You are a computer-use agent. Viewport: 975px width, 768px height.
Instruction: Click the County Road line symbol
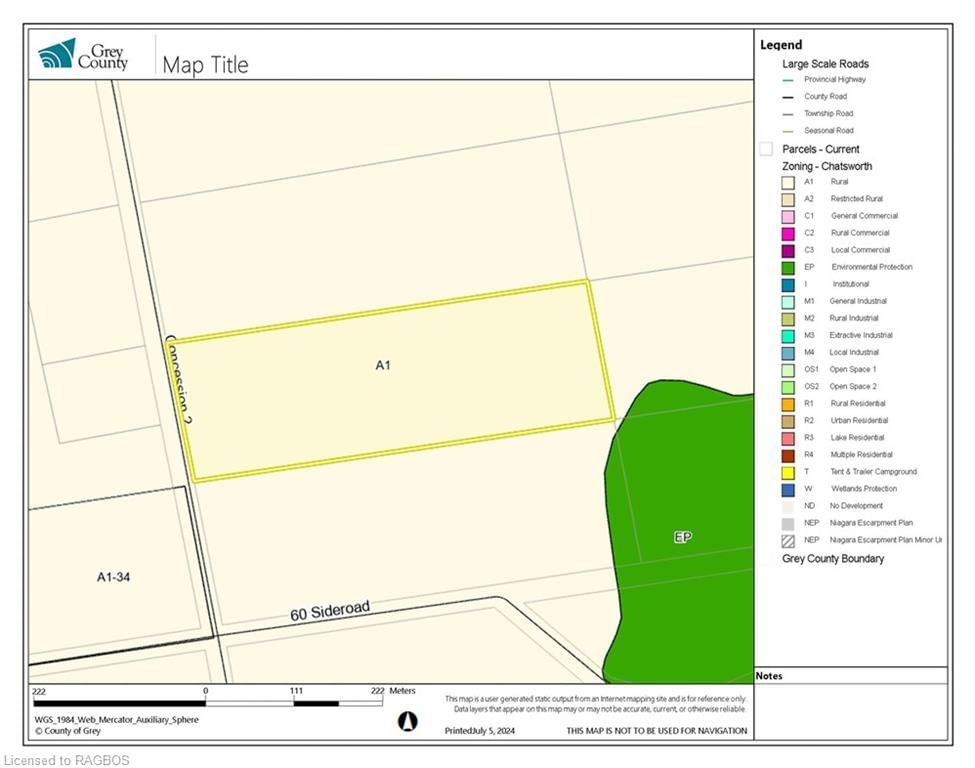(788, 97)
